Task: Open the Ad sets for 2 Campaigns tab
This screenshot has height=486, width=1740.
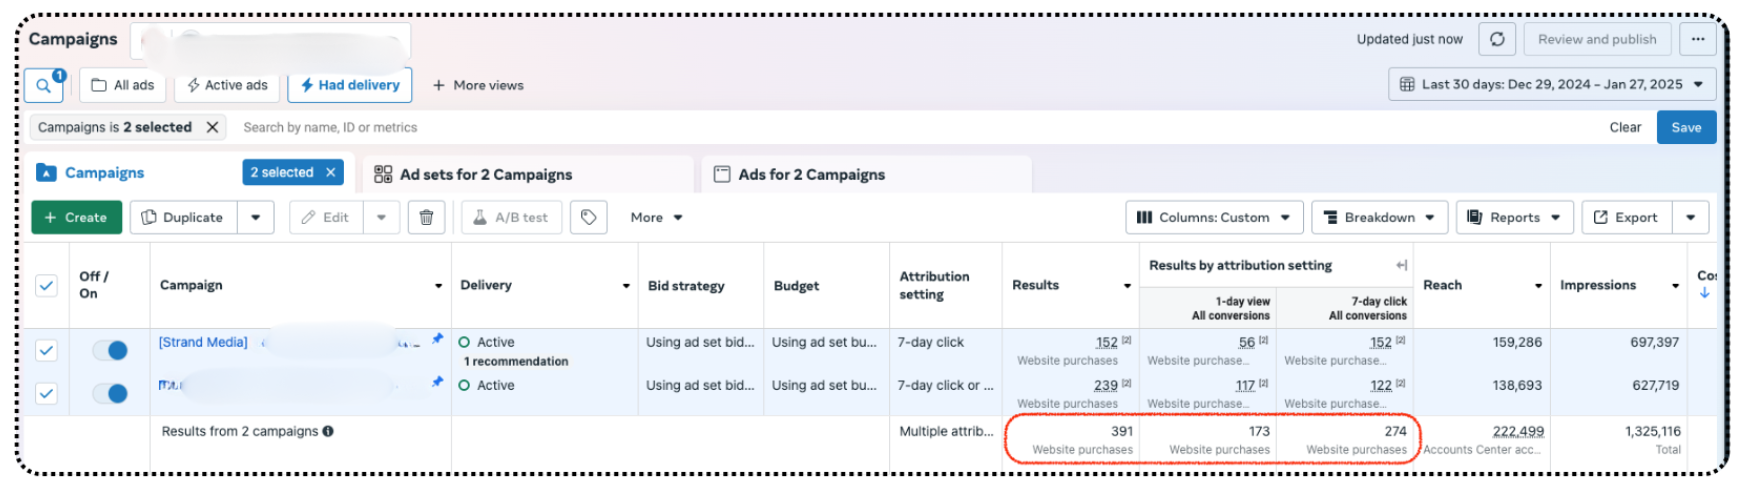Action: pyautogui.click(x=528, y=175)
